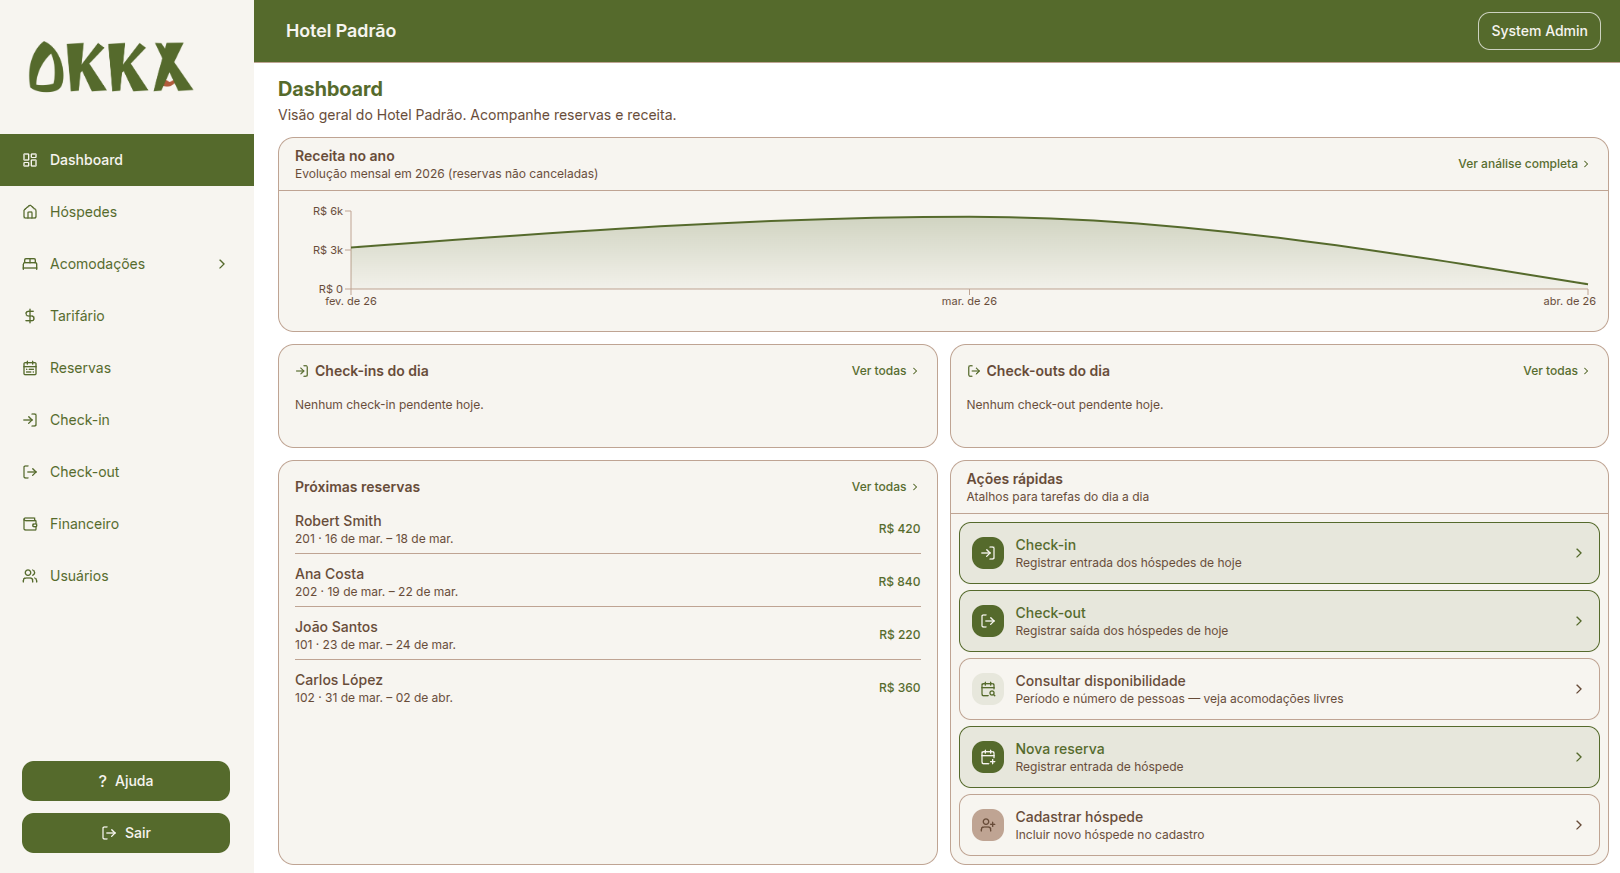This screenshot has width=1620, height=873.
Task: Click the Dashboard grid icon in the sidebar
Action: [x=30, y=160]
